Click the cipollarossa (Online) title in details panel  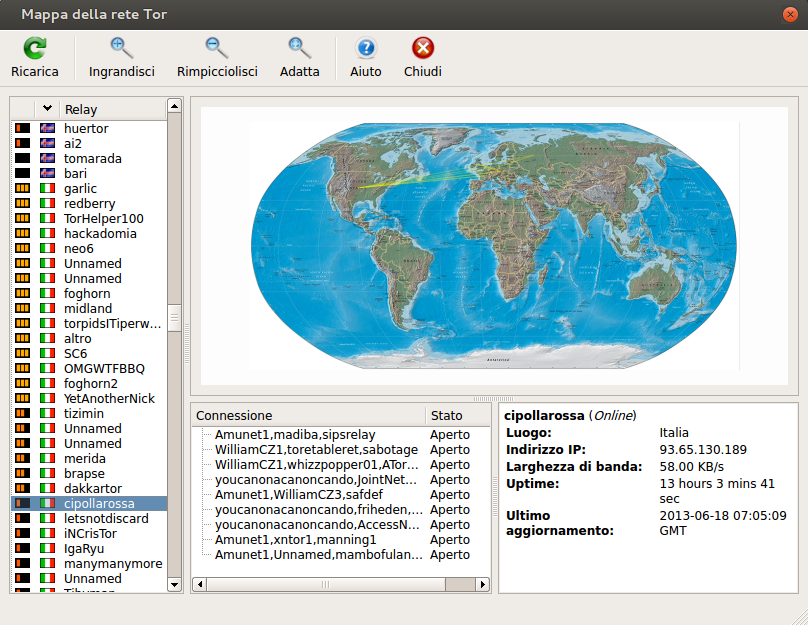point(570,415)
